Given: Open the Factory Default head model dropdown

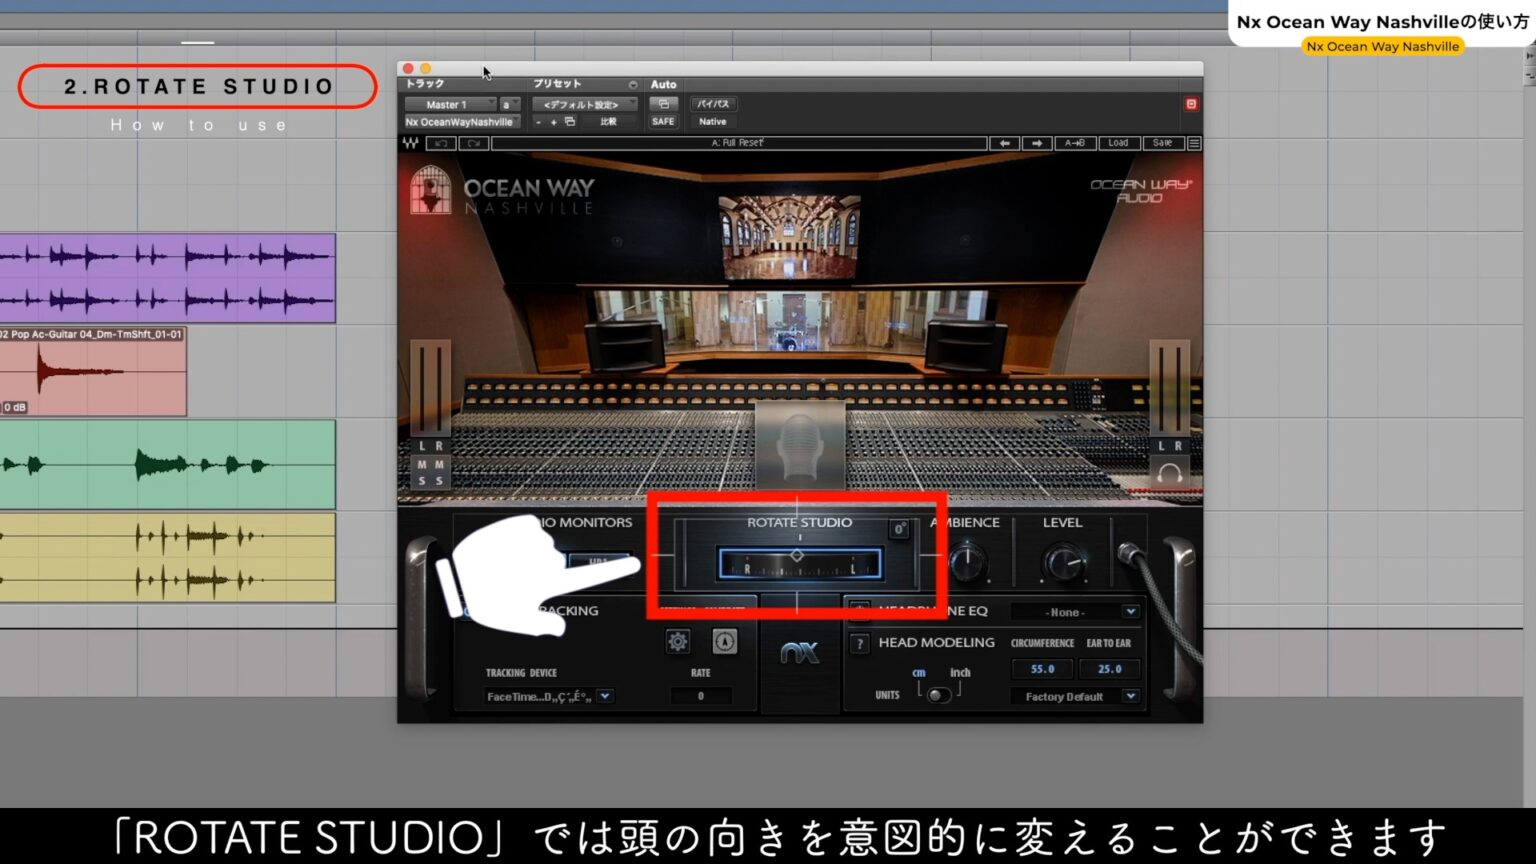Looking at the screenshot, I should click(x=1074, y=696).
